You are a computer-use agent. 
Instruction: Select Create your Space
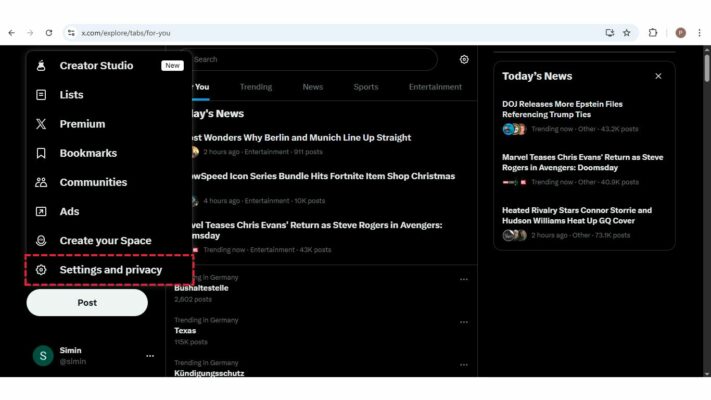pos(109,240)
